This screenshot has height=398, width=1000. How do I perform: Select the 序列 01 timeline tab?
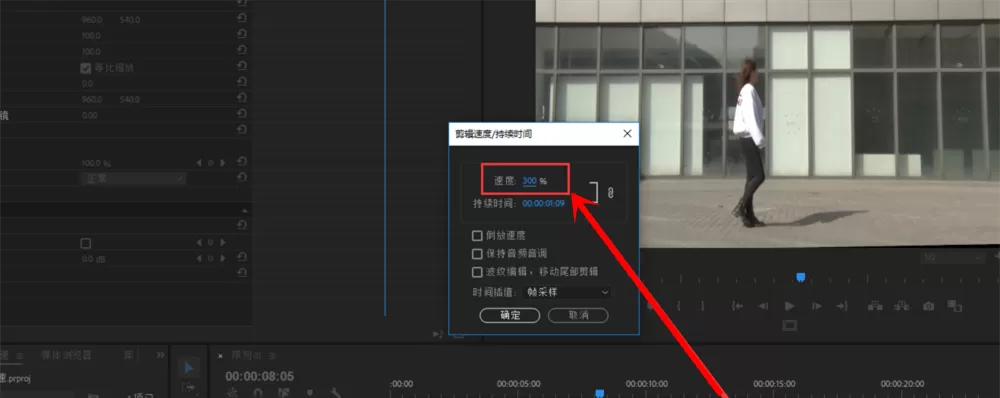tap(247, 355)
